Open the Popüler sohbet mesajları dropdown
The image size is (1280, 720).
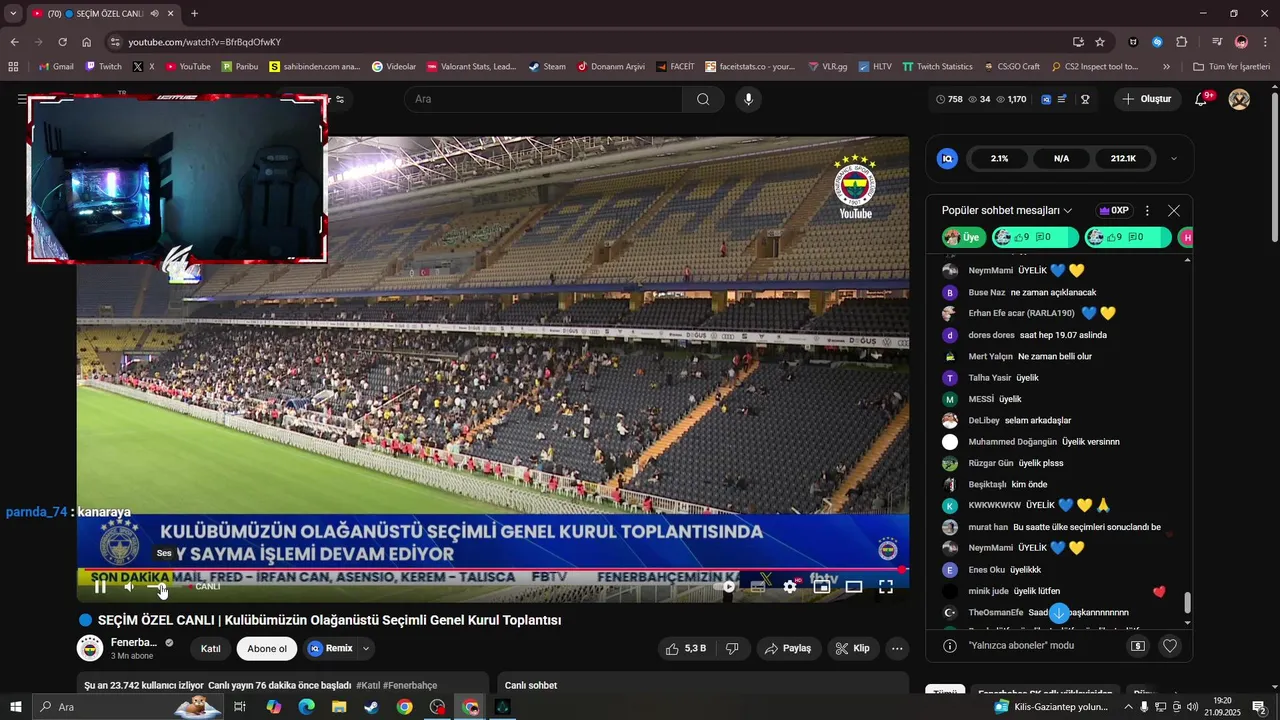[x=1007, y=211]
